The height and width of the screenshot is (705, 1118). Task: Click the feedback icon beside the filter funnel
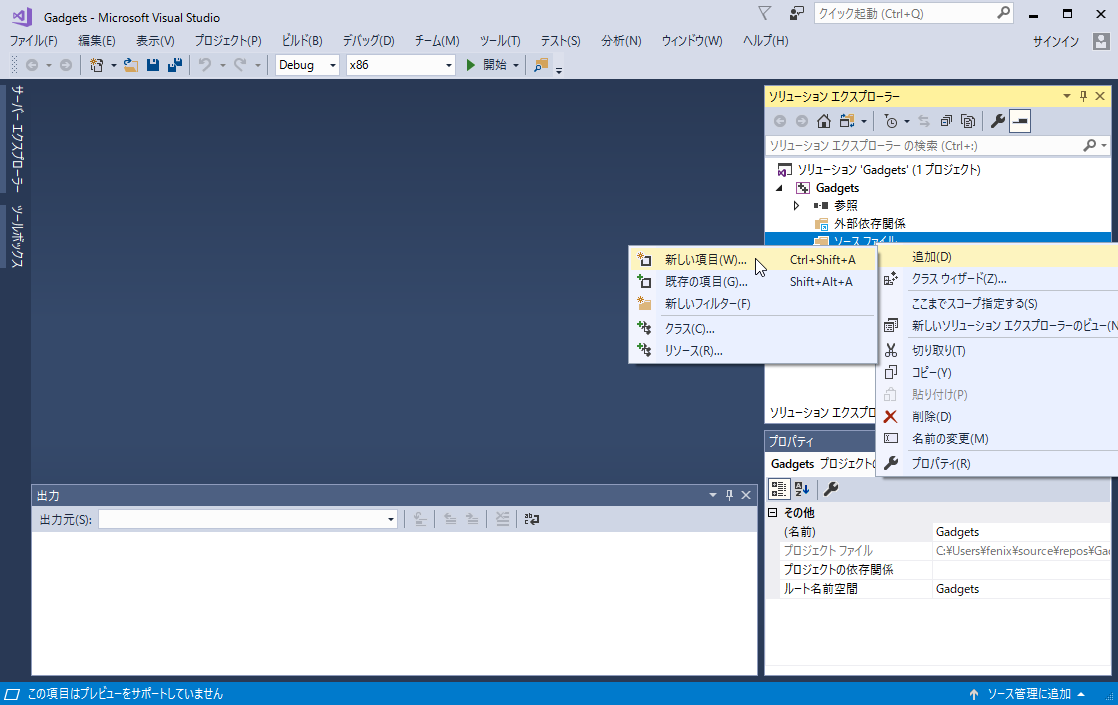[x=796, y=13]
